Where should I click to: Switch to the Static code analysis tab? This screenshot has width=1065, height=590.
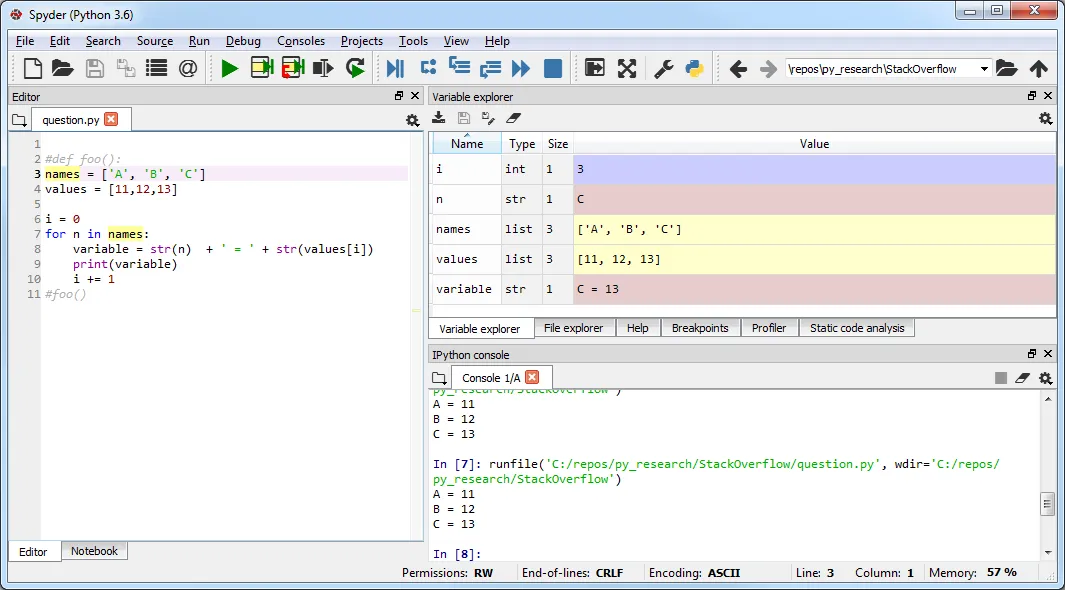856,328
